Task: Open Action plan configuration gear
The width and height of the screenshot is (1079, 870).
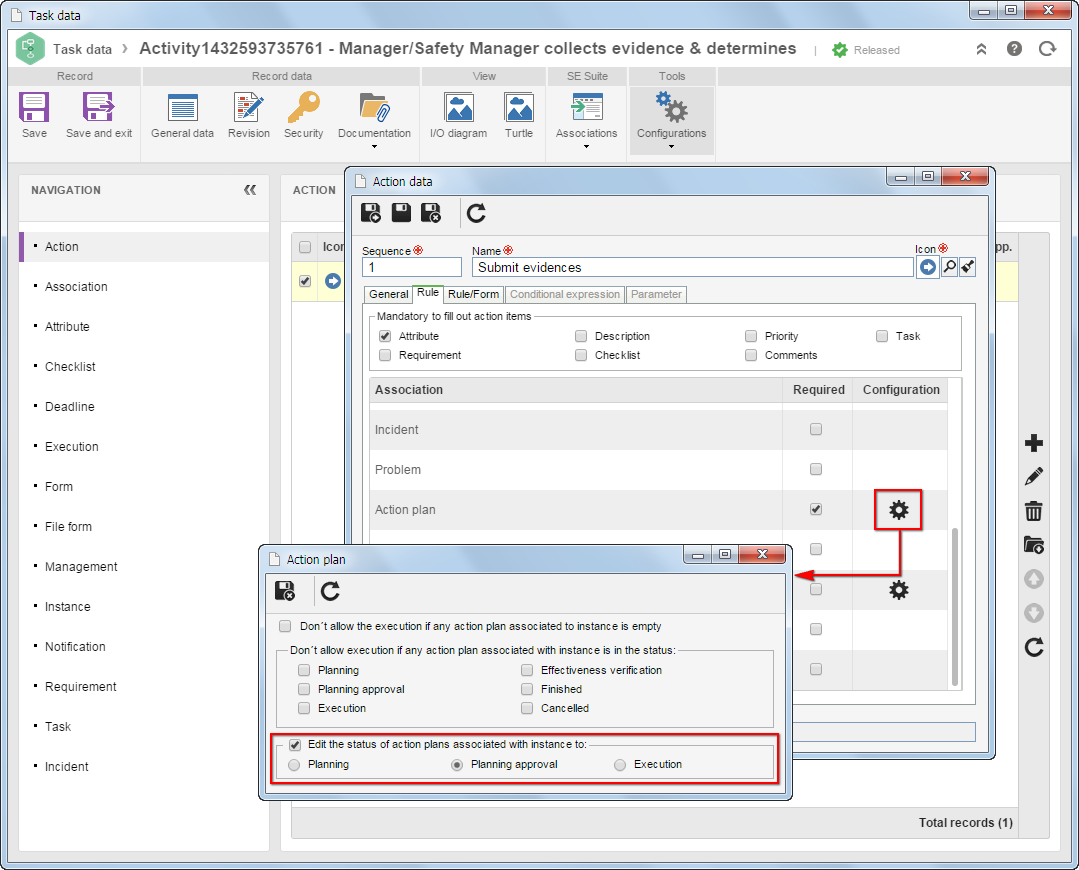Action: pyautogui.click(x=899, y=510)
